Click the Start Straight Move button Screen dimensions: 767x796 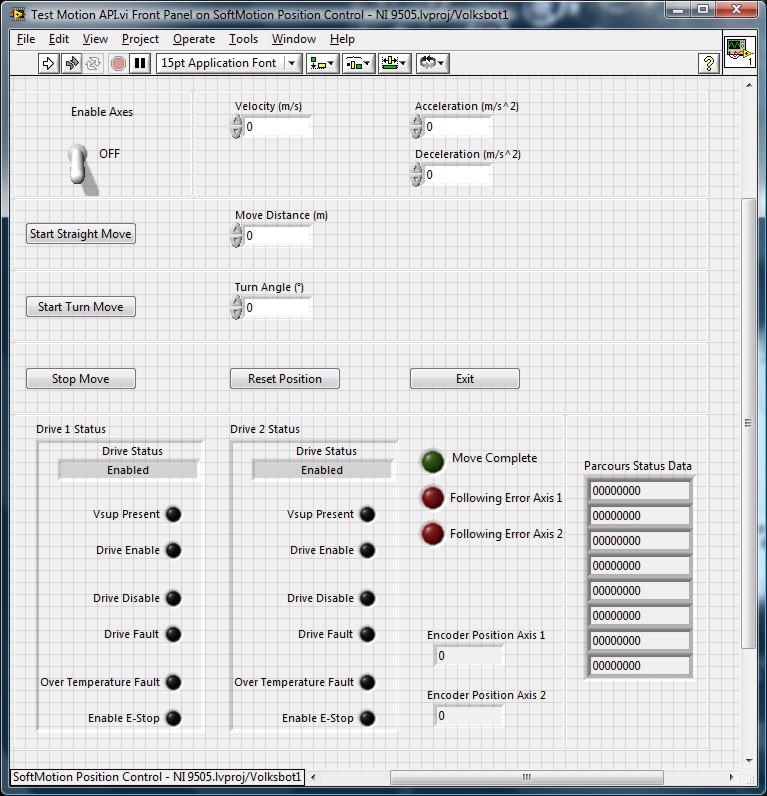pos(80,234)
